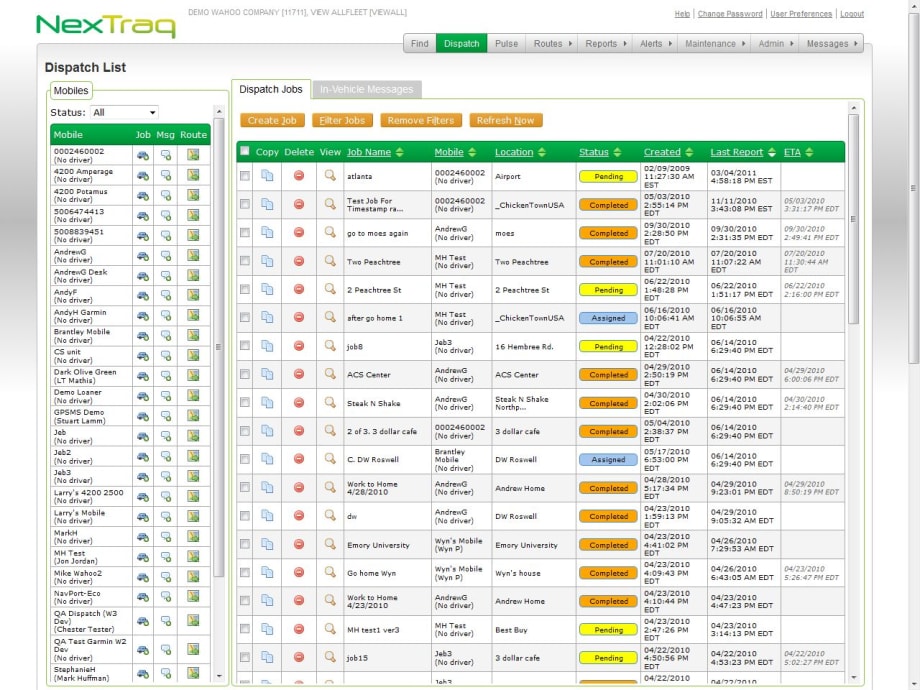Sort table by Job Name column
Image resolution: width=920 pixels, height=690 pixels.
369,153
